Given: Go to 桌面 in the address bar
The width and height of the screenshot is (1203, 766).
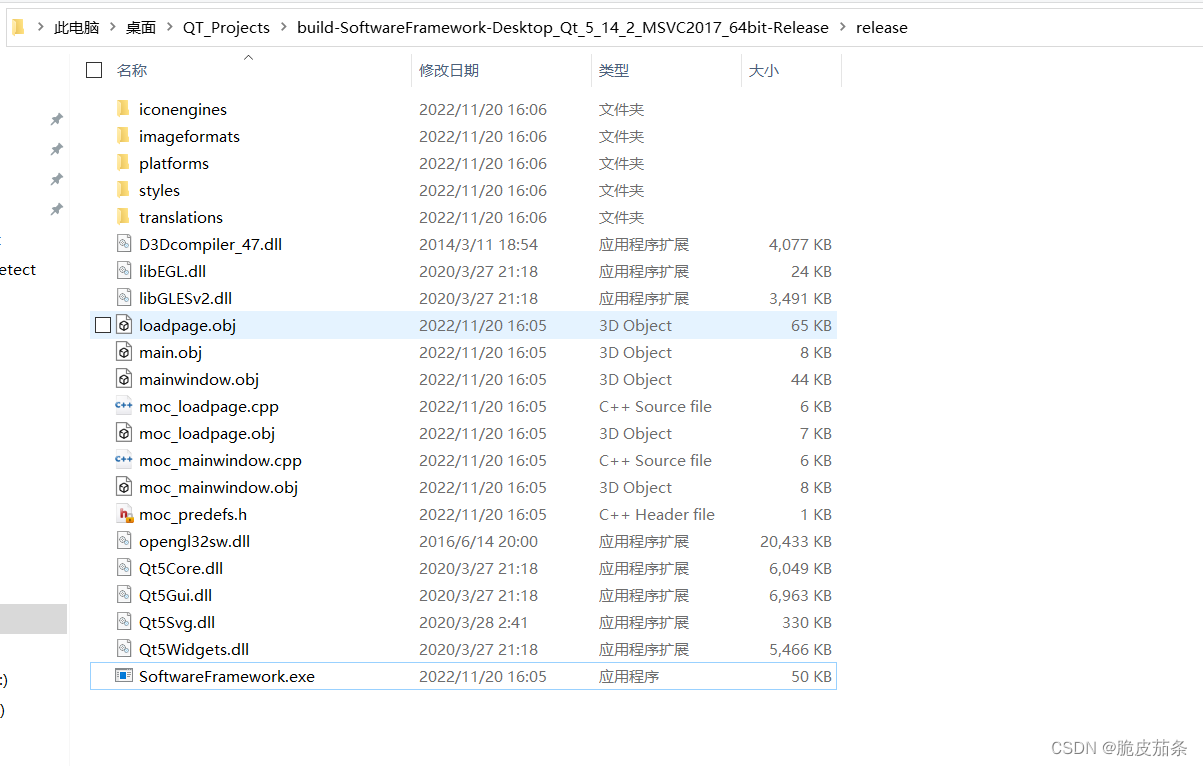Looking at the screenshot, I should [140, 27].
